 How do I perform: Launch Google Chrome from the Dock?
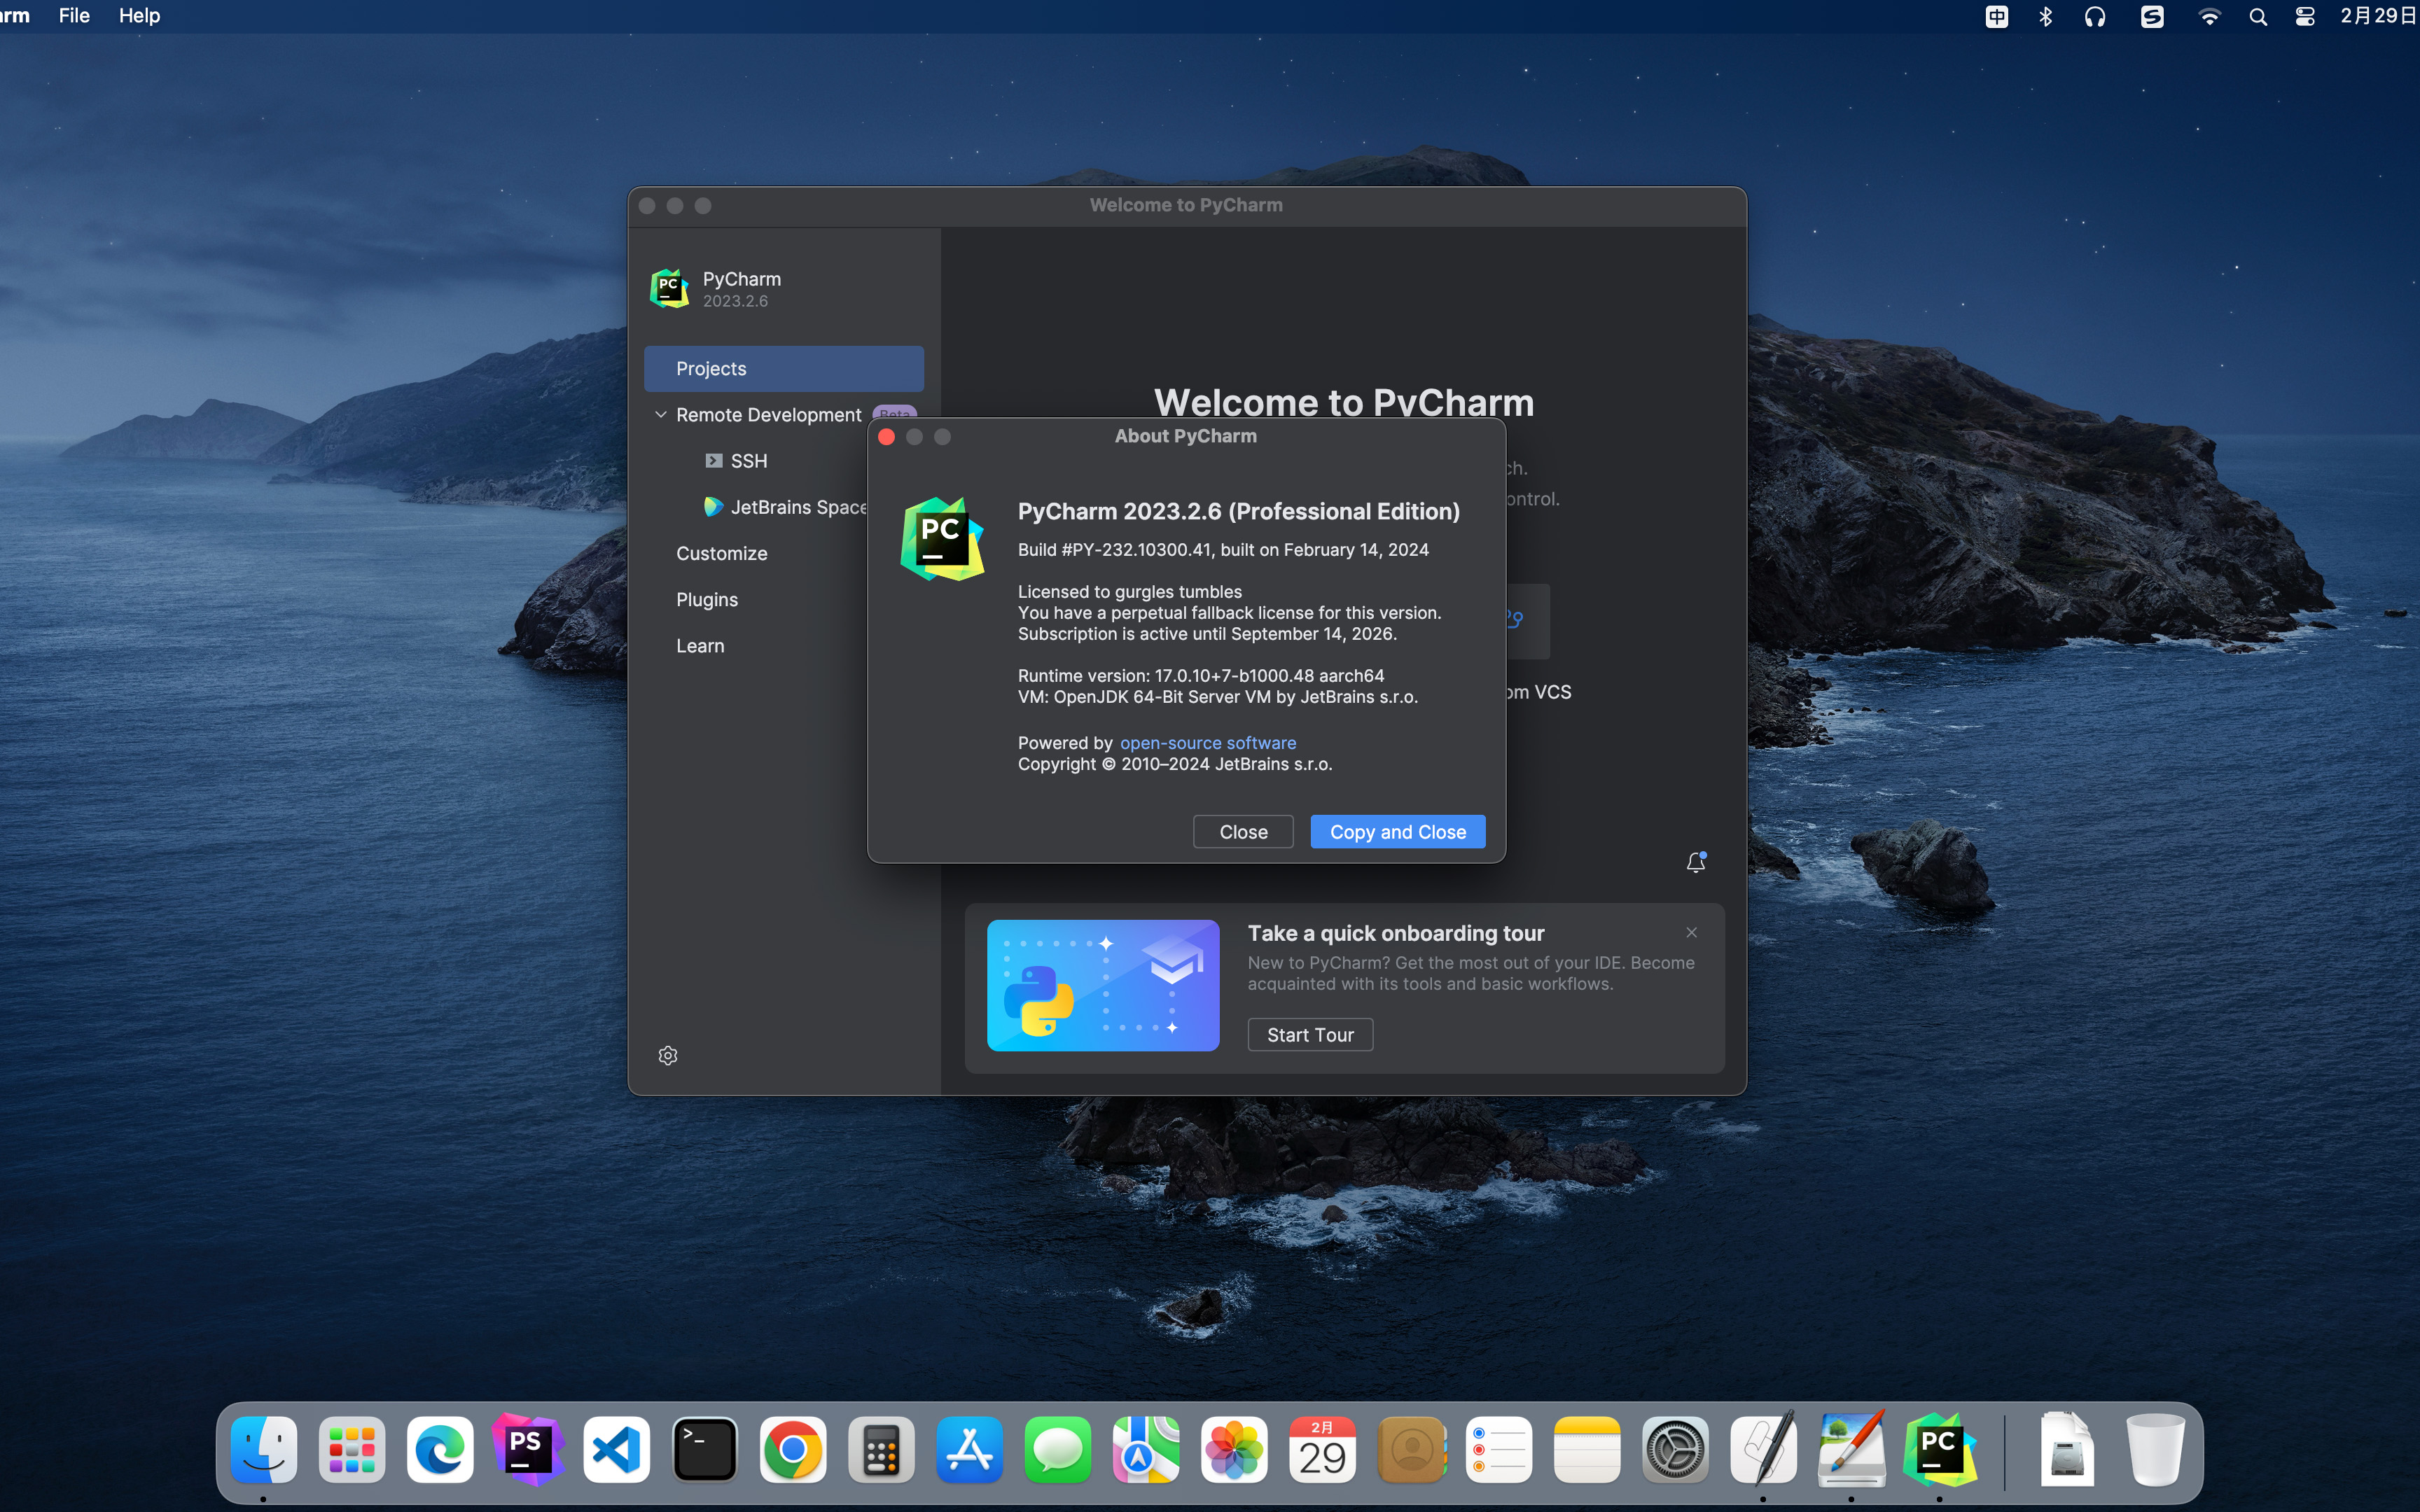click(792, 1450)
